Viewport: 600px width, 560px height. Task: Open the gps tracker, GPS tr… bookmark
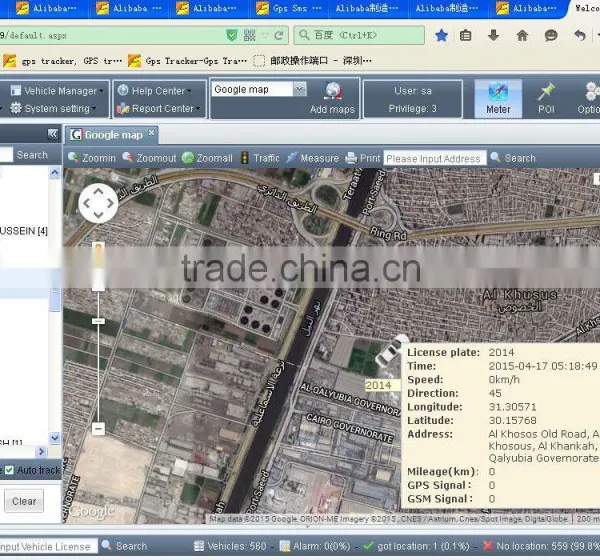coord(63,61)
